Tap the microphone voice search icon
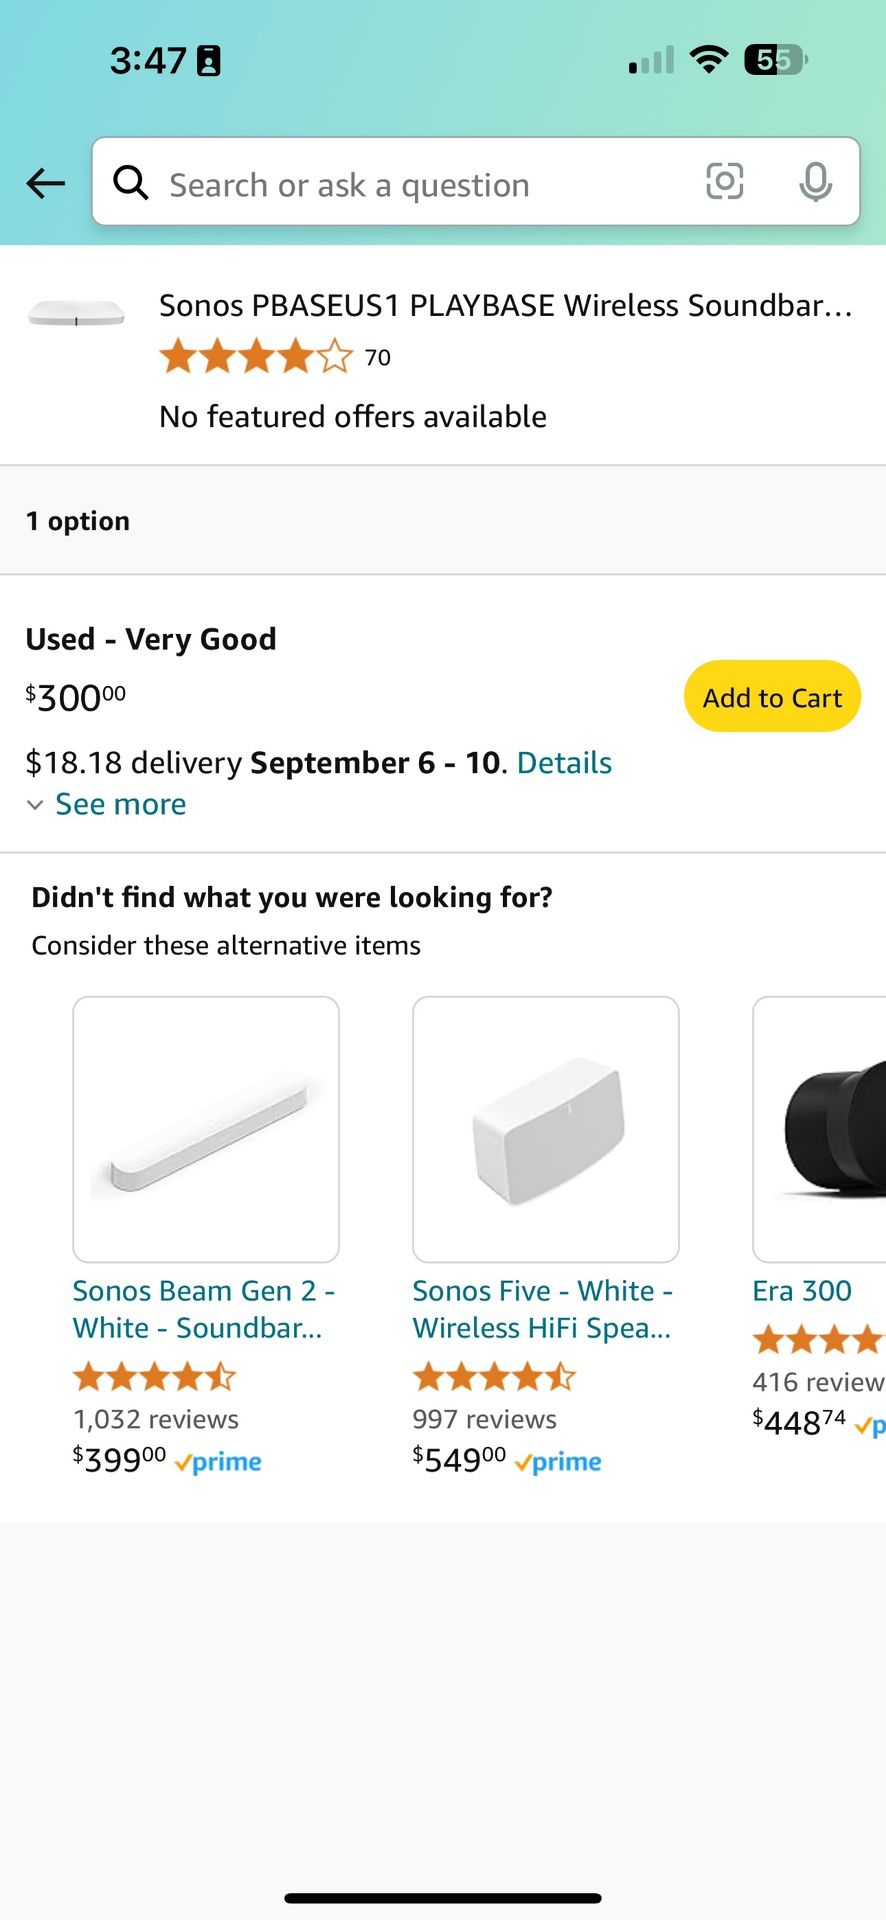The width and height of the screenshot is (886, 1920). tap(815, 182)
